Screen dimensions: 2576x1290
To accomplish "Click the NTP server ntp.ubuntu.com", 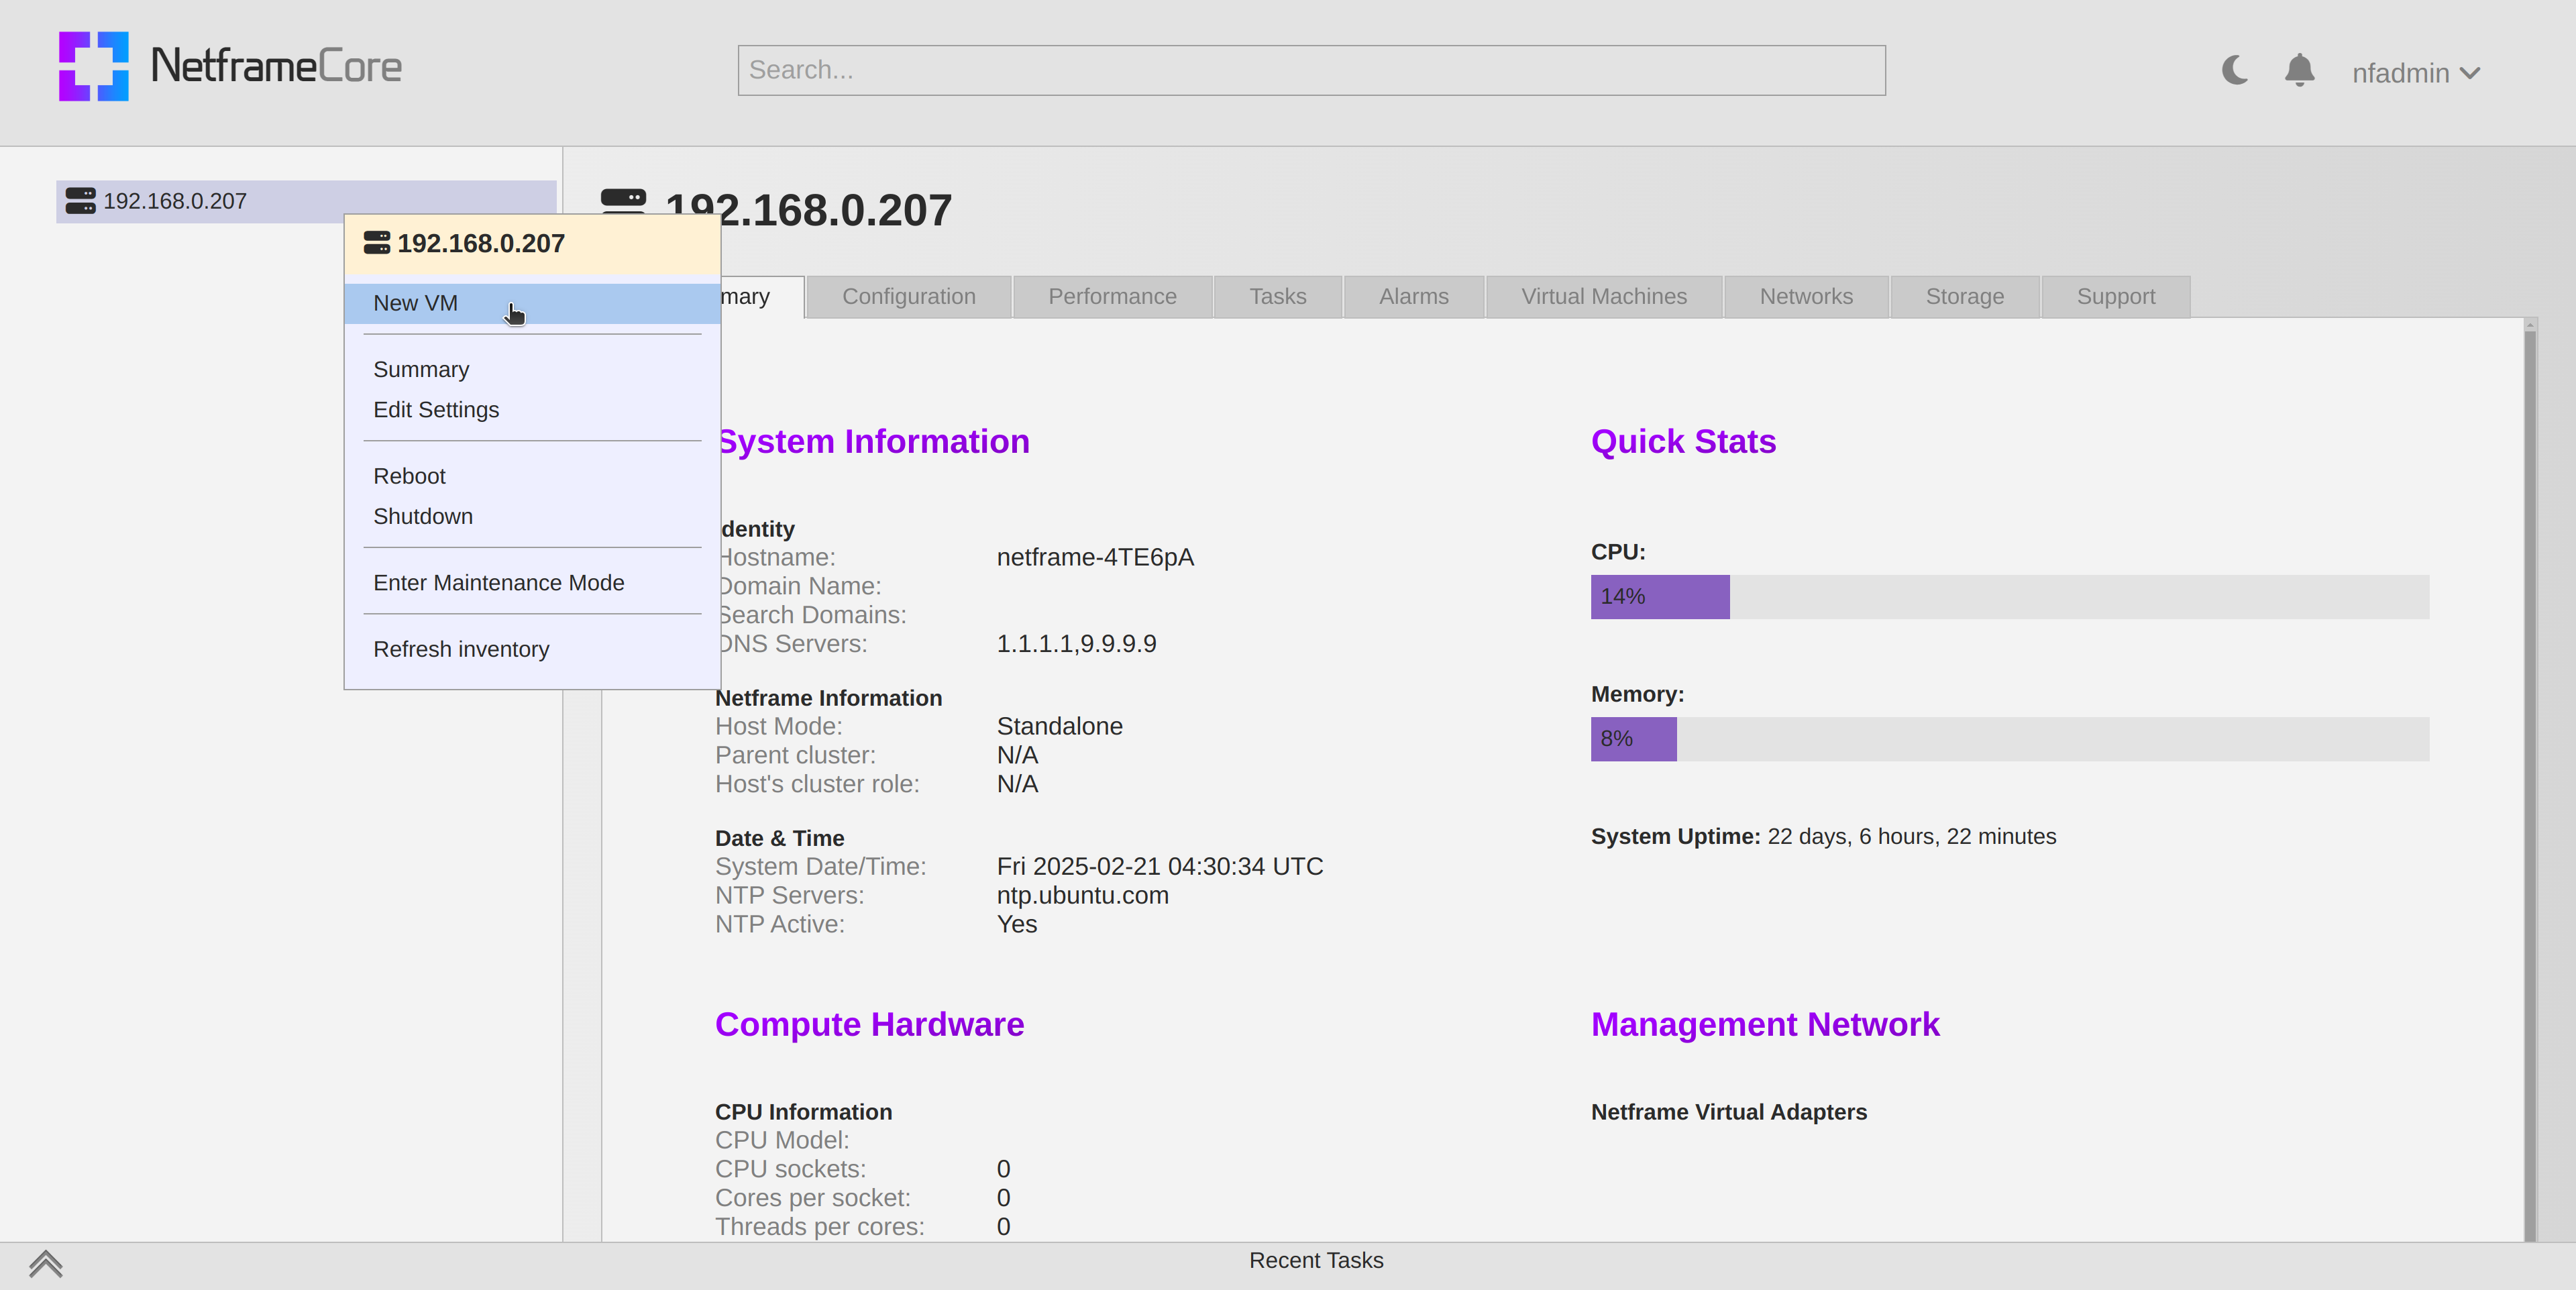I will (x=1082, y=895).
